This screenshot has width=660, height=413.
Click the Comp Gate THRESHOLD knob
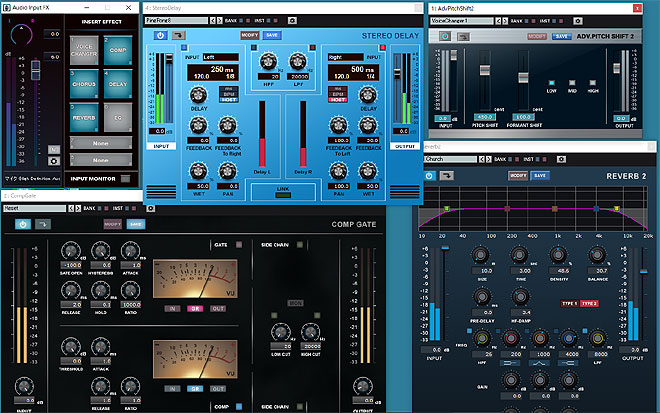point(71,347)
